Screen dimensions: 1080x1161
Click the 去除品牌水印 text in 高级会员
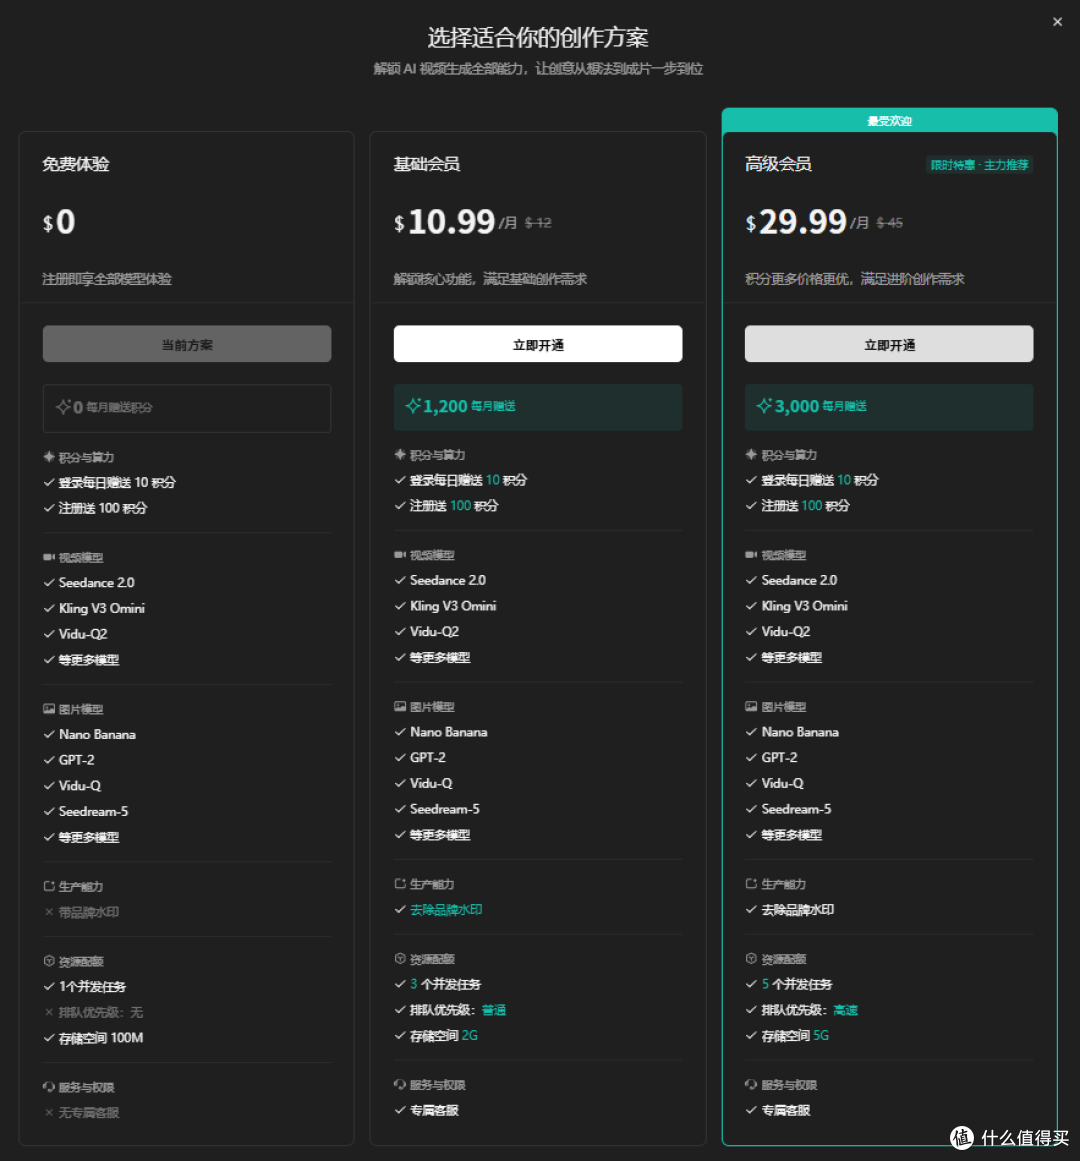(797, 909)
